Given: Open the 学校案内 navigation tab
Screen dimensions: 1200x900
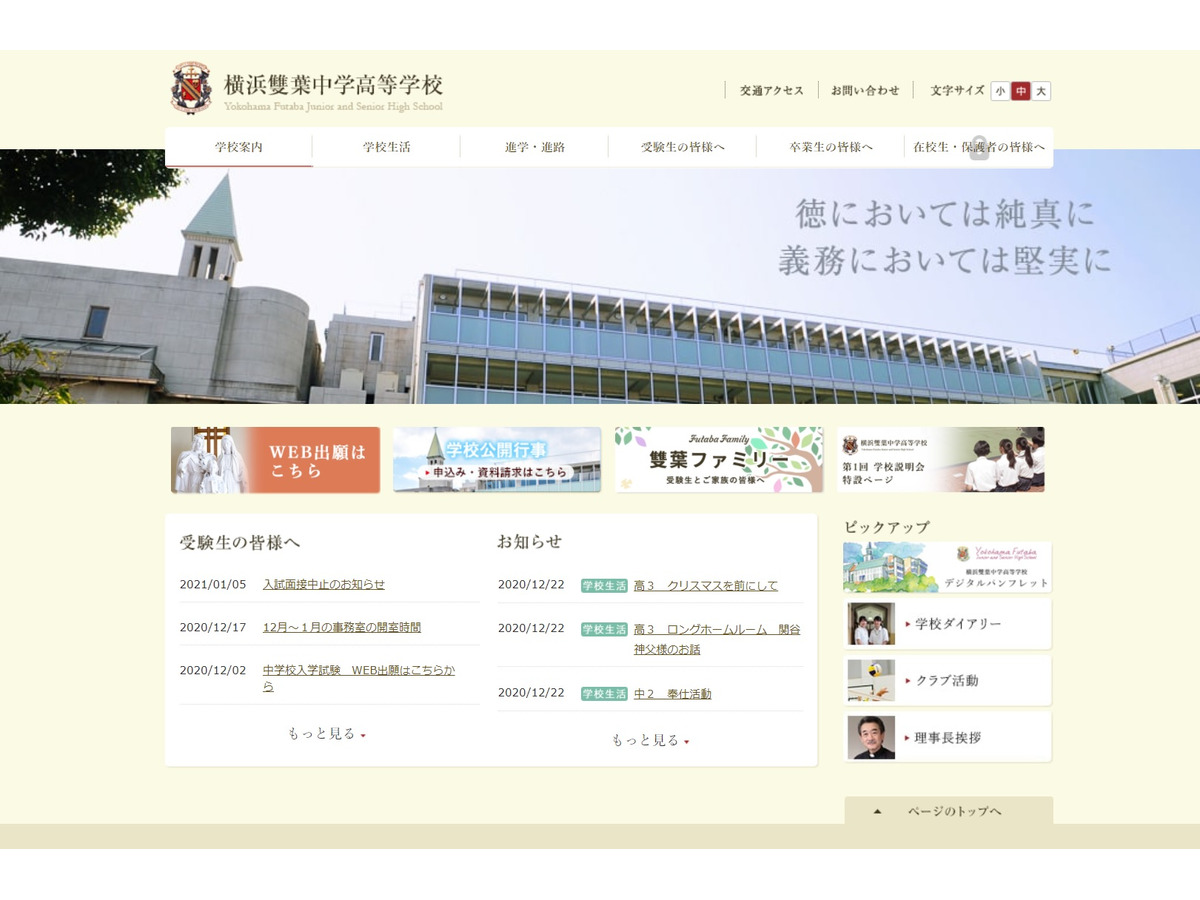Looking at the screenshot, I should pos(239,146).
